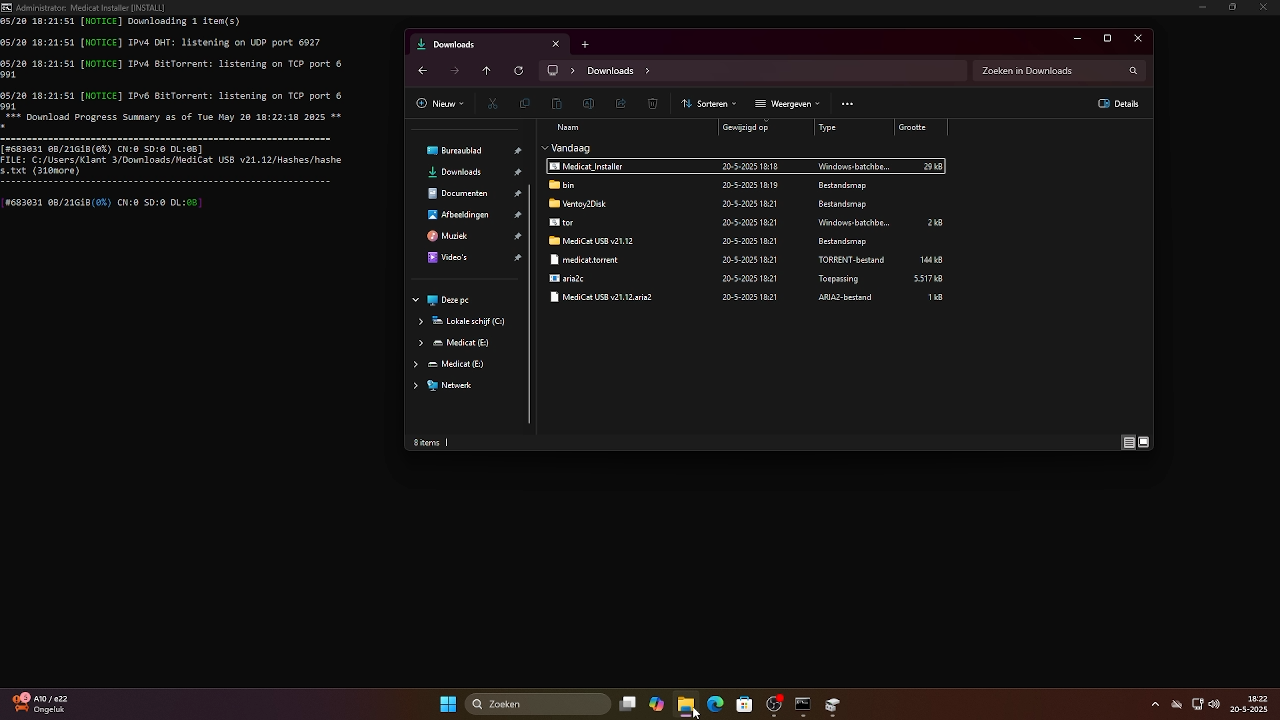Switch to the command prompt taskbar icon

(802, 704)
